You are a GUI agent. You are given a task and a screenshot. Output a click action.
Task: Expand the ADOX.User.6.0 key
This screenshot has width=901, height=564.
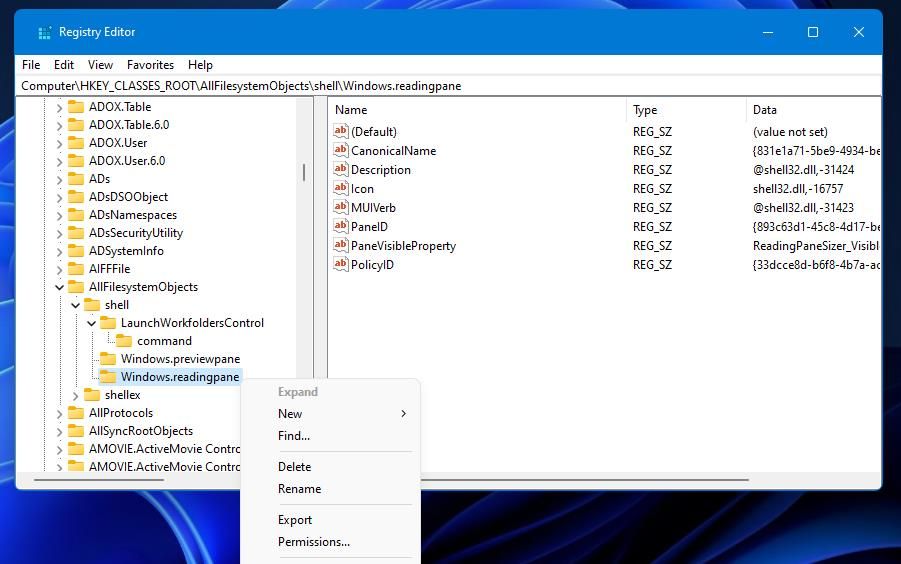pos(59,161)
